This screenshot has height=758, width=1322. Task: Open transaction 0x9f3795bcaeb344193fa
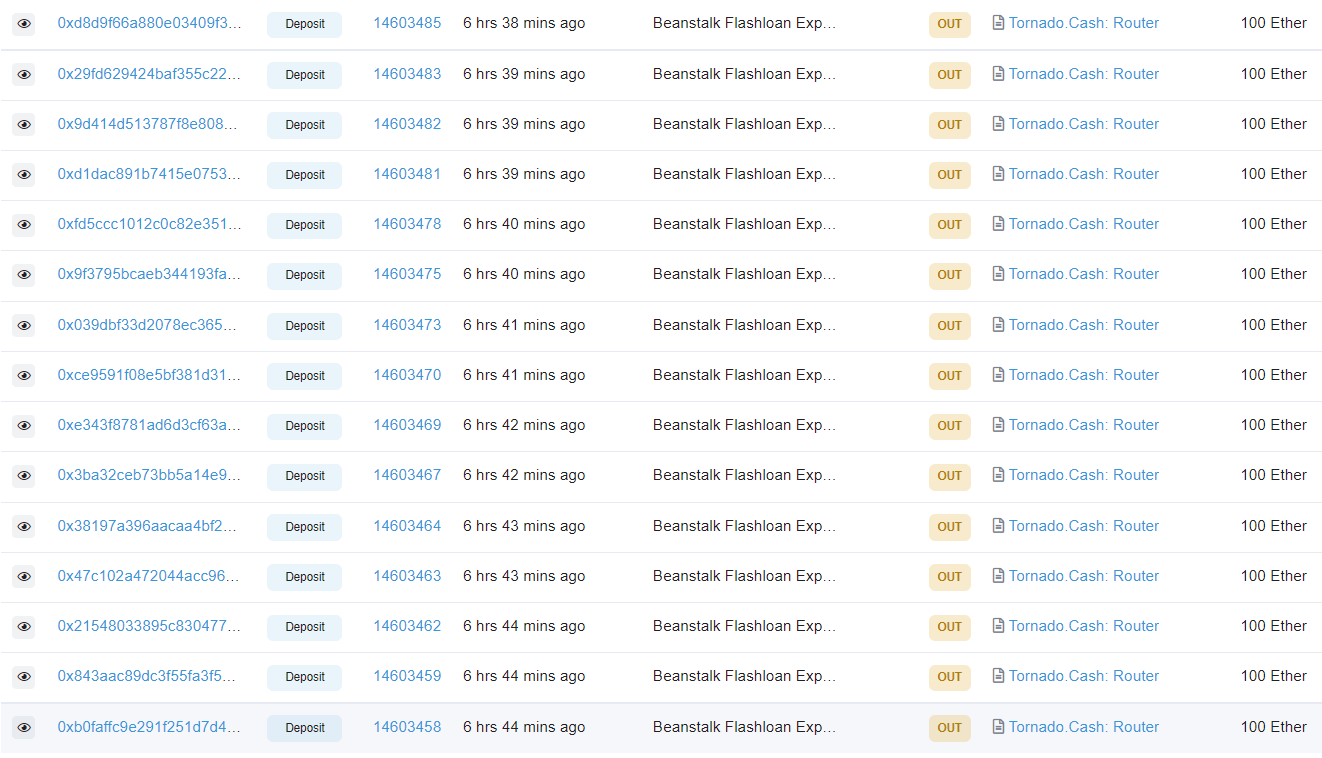tap(149, 274)
